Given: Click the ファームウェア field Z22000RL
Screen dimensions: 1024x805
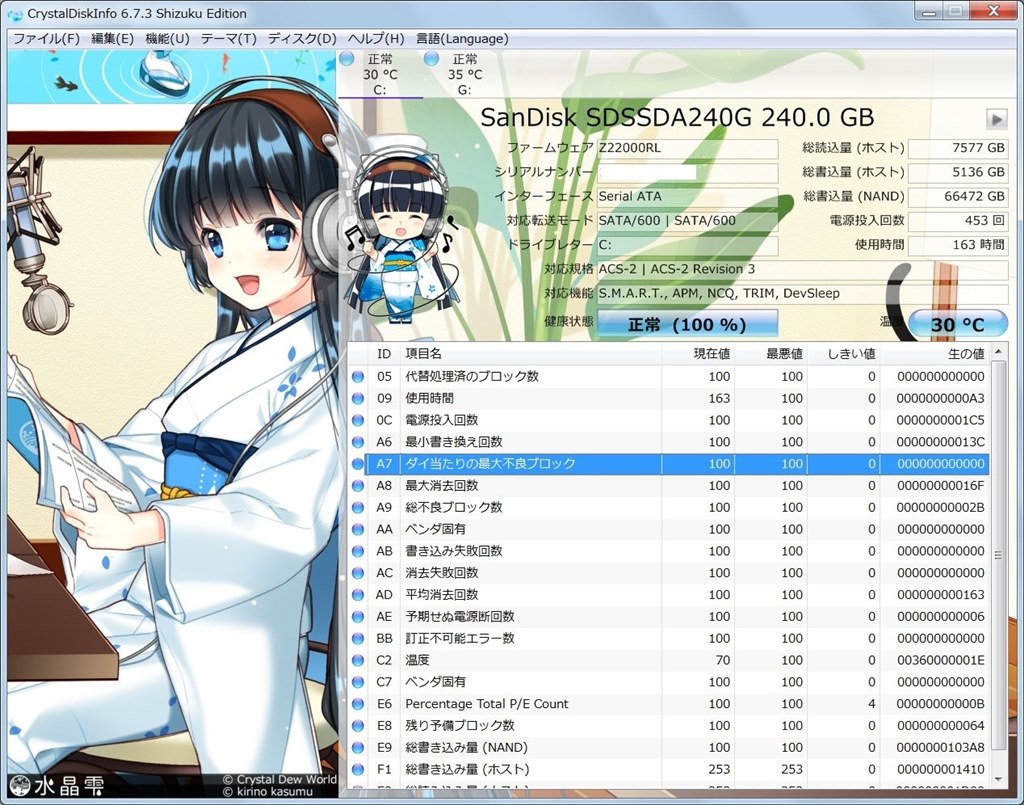Looking at the screenshot, I should pos(687,148).
